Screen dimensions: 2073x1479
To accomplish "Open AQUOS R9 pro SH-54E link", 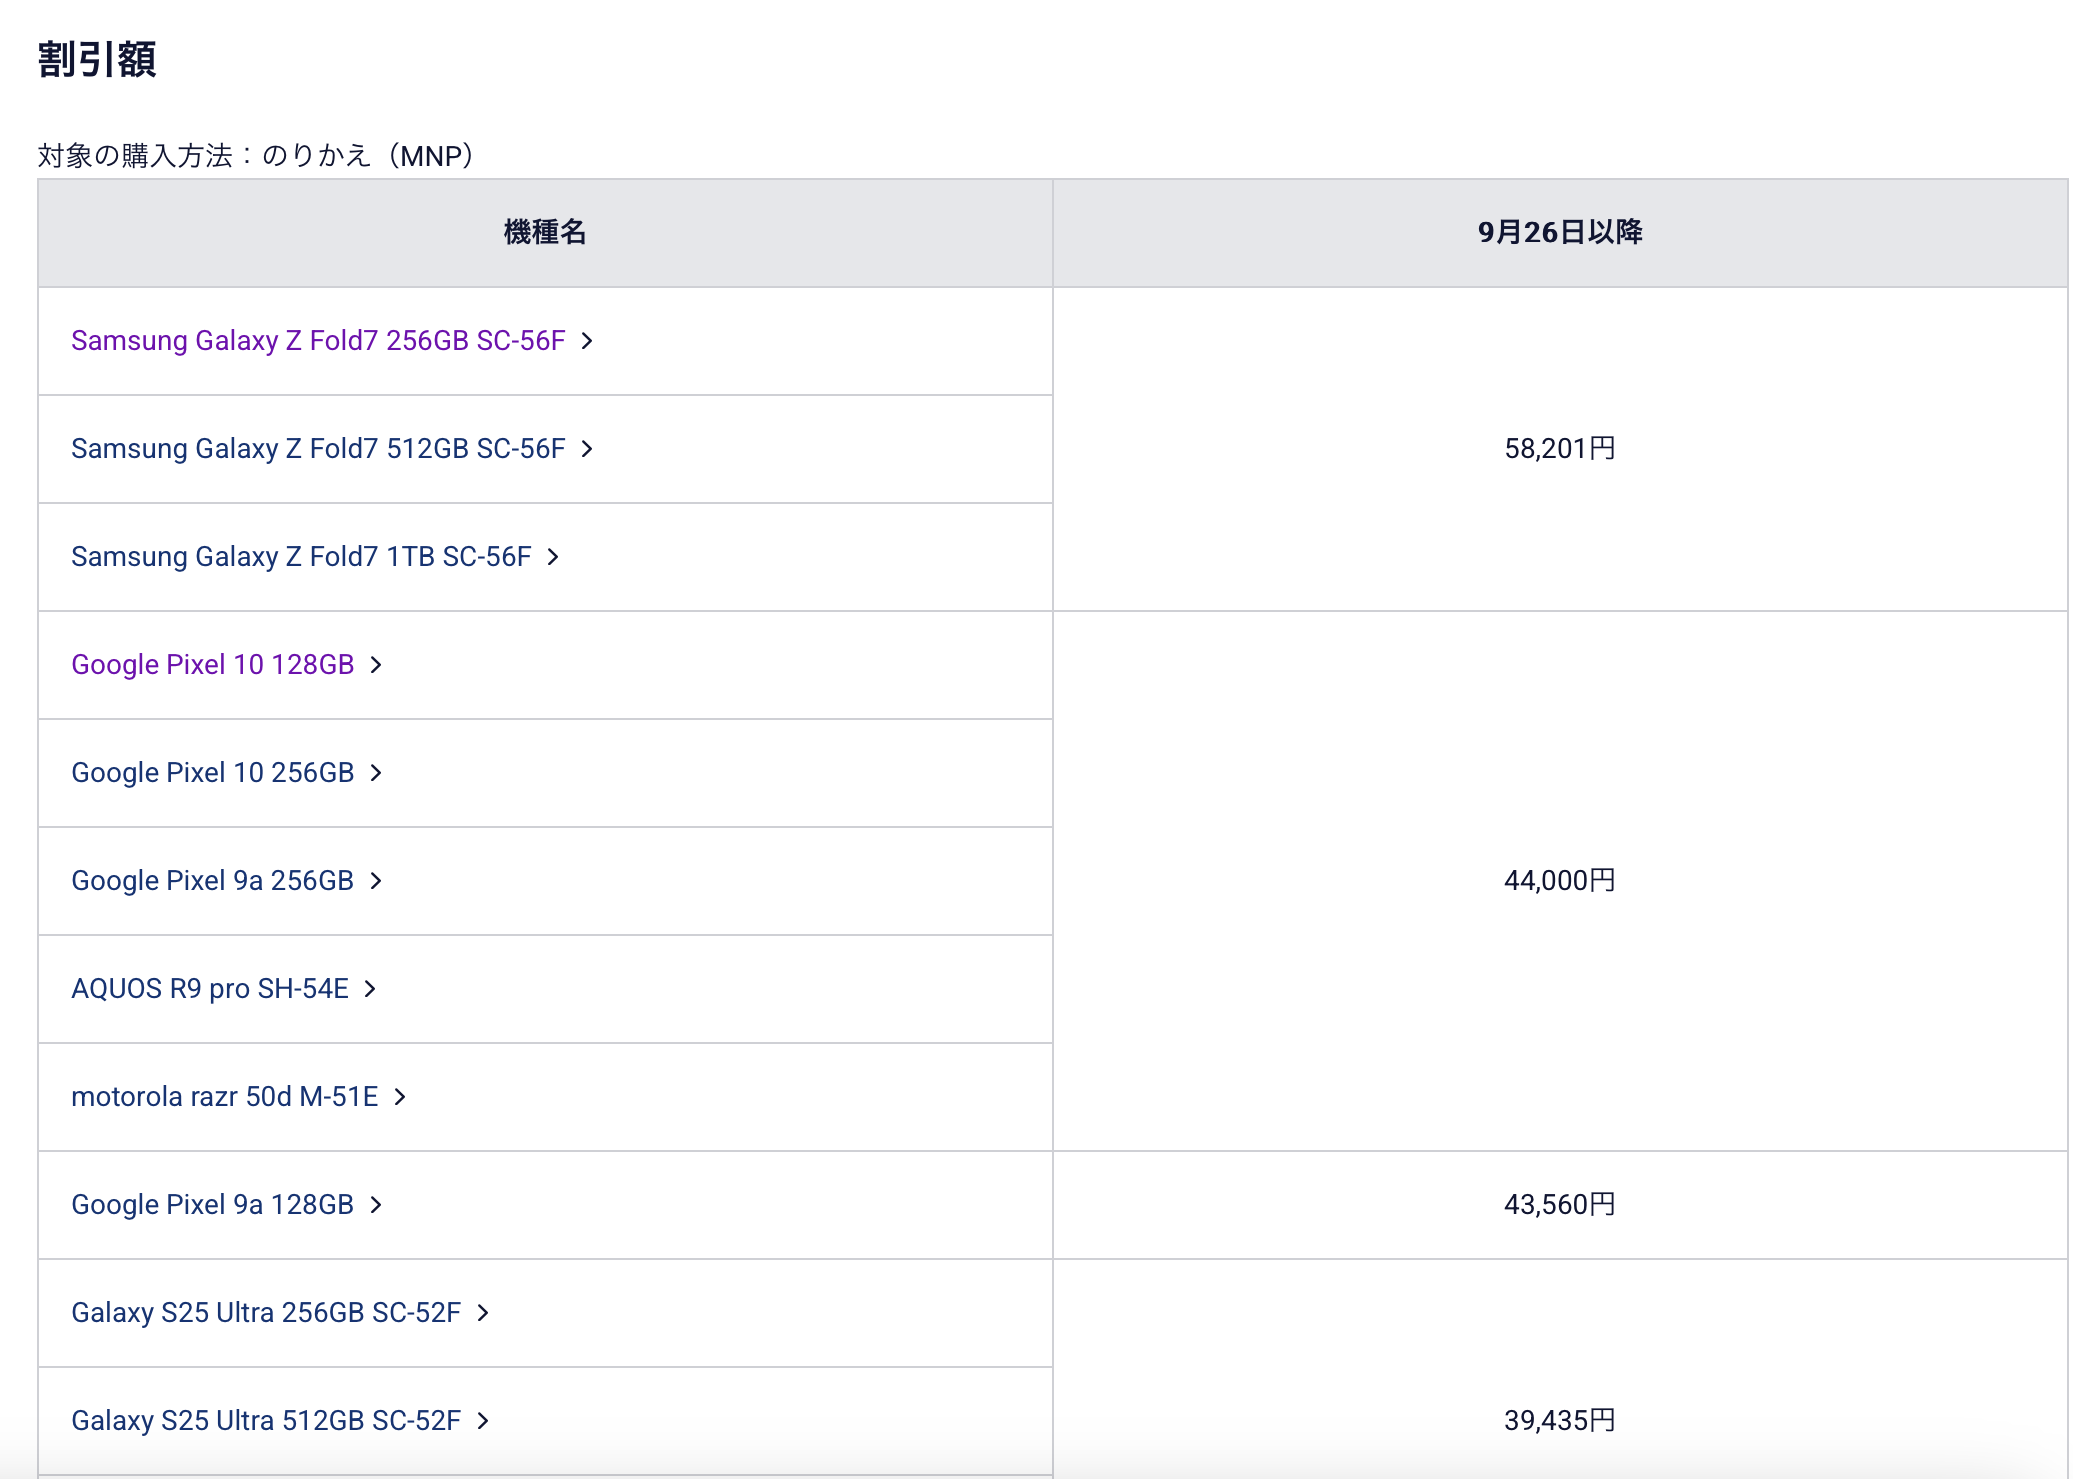I will [210, 989].
